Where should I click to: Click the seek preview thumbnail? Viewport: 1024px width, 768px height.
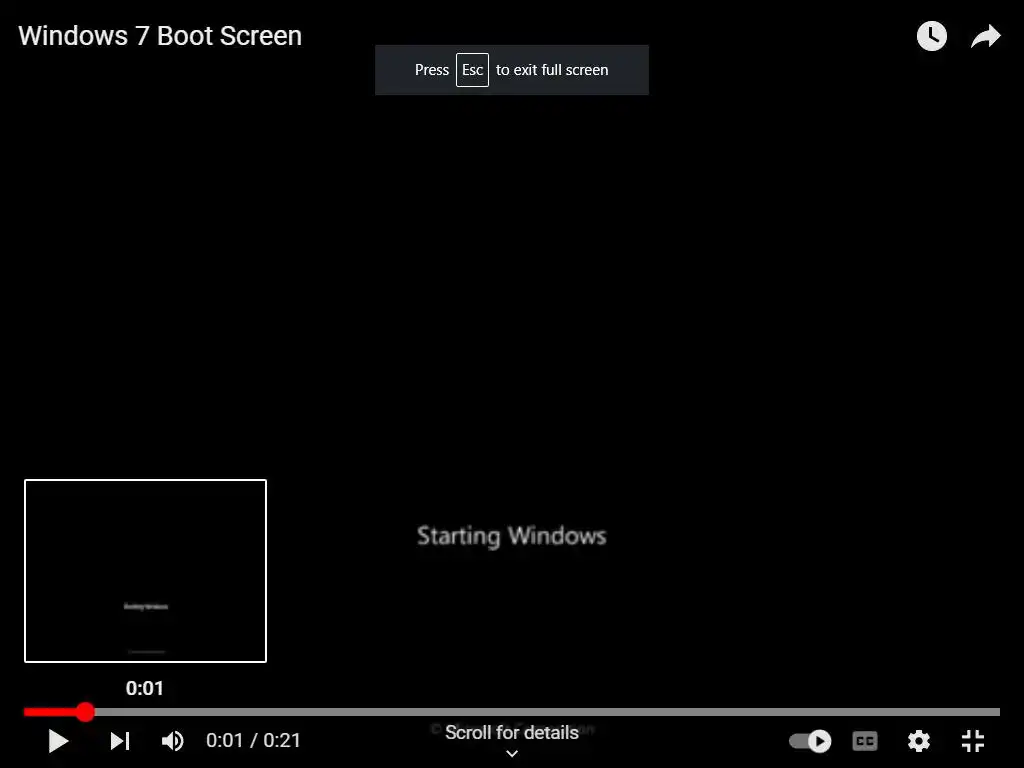click(x=146, y=571)
